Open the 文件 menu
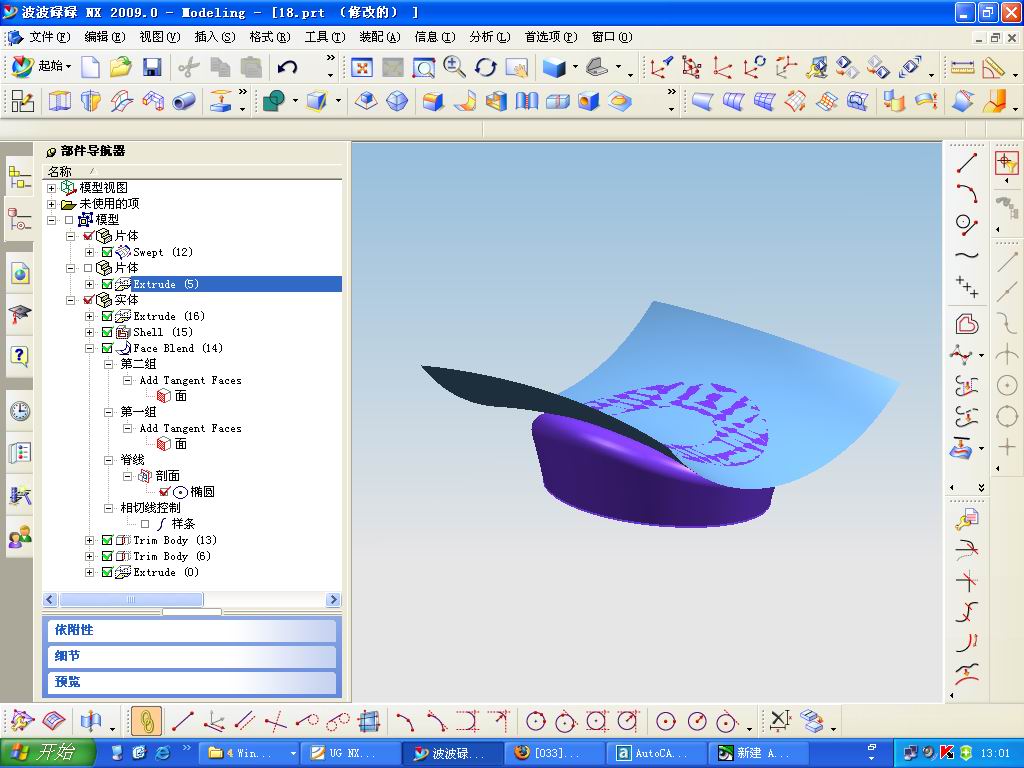 pyautogui.click(x=49, y=37)
